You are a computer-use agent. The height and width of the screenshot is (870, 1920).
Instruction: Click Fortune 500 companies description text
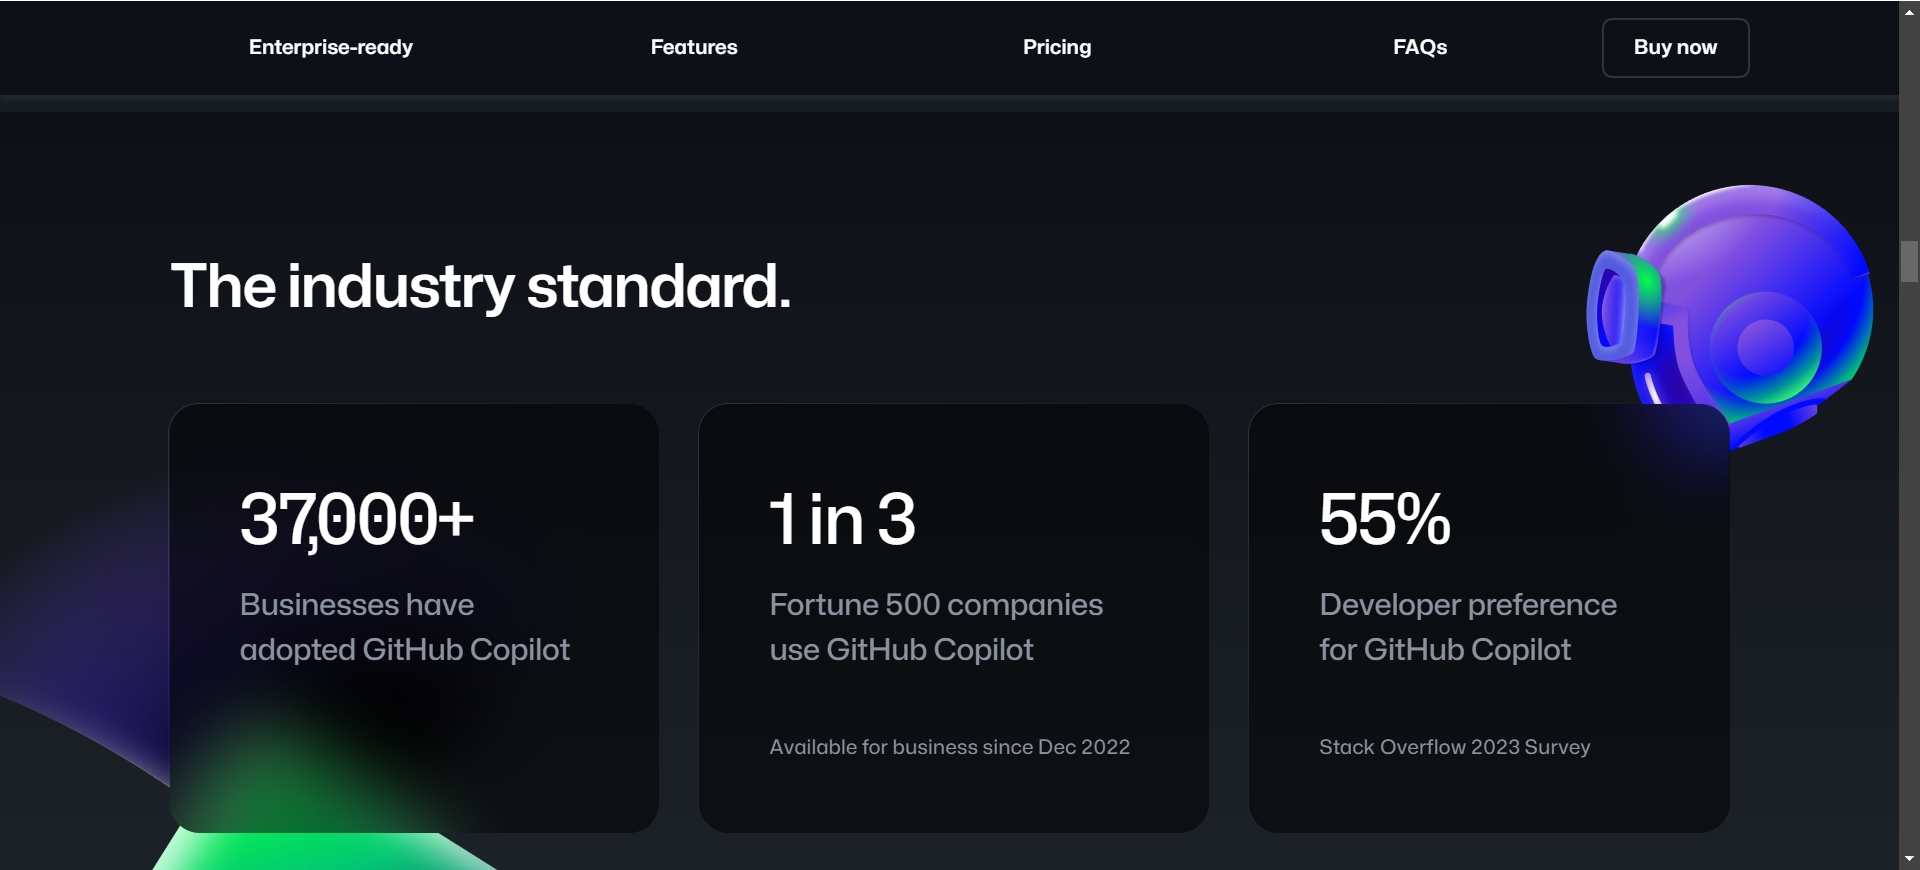click(x=936, y=627)
